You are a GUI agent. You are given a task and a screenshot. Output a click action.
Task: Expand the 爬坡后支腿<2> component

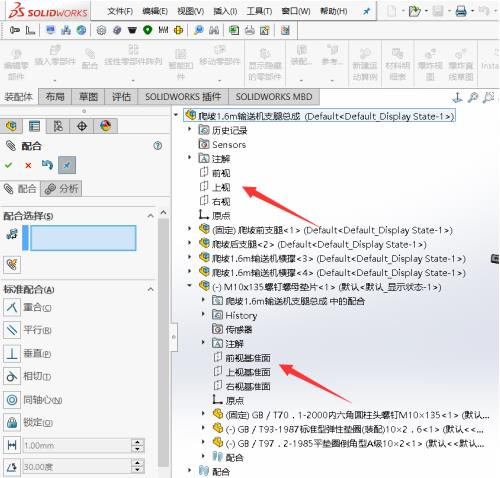pyautogui.click(x=190, y=243)
